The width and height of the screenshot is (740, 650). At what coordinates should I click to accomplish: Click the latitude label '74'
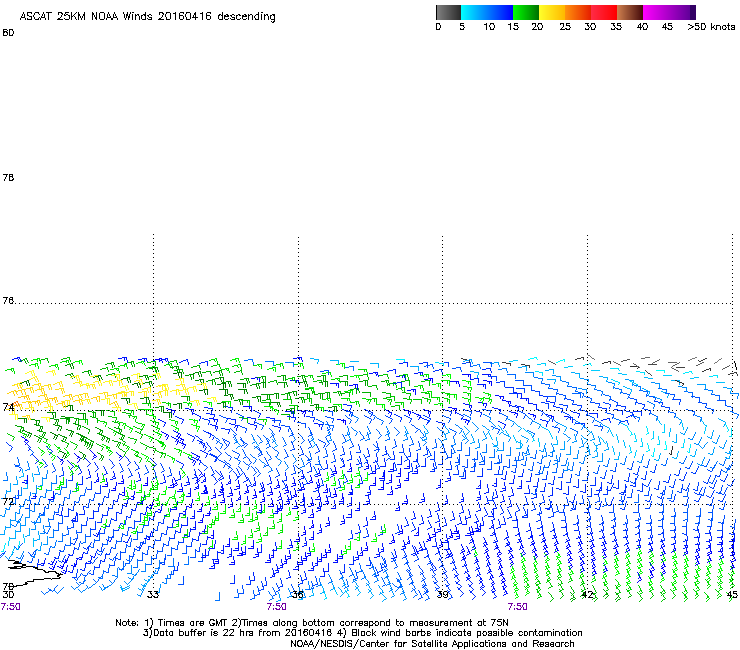(x=8, y=407)
